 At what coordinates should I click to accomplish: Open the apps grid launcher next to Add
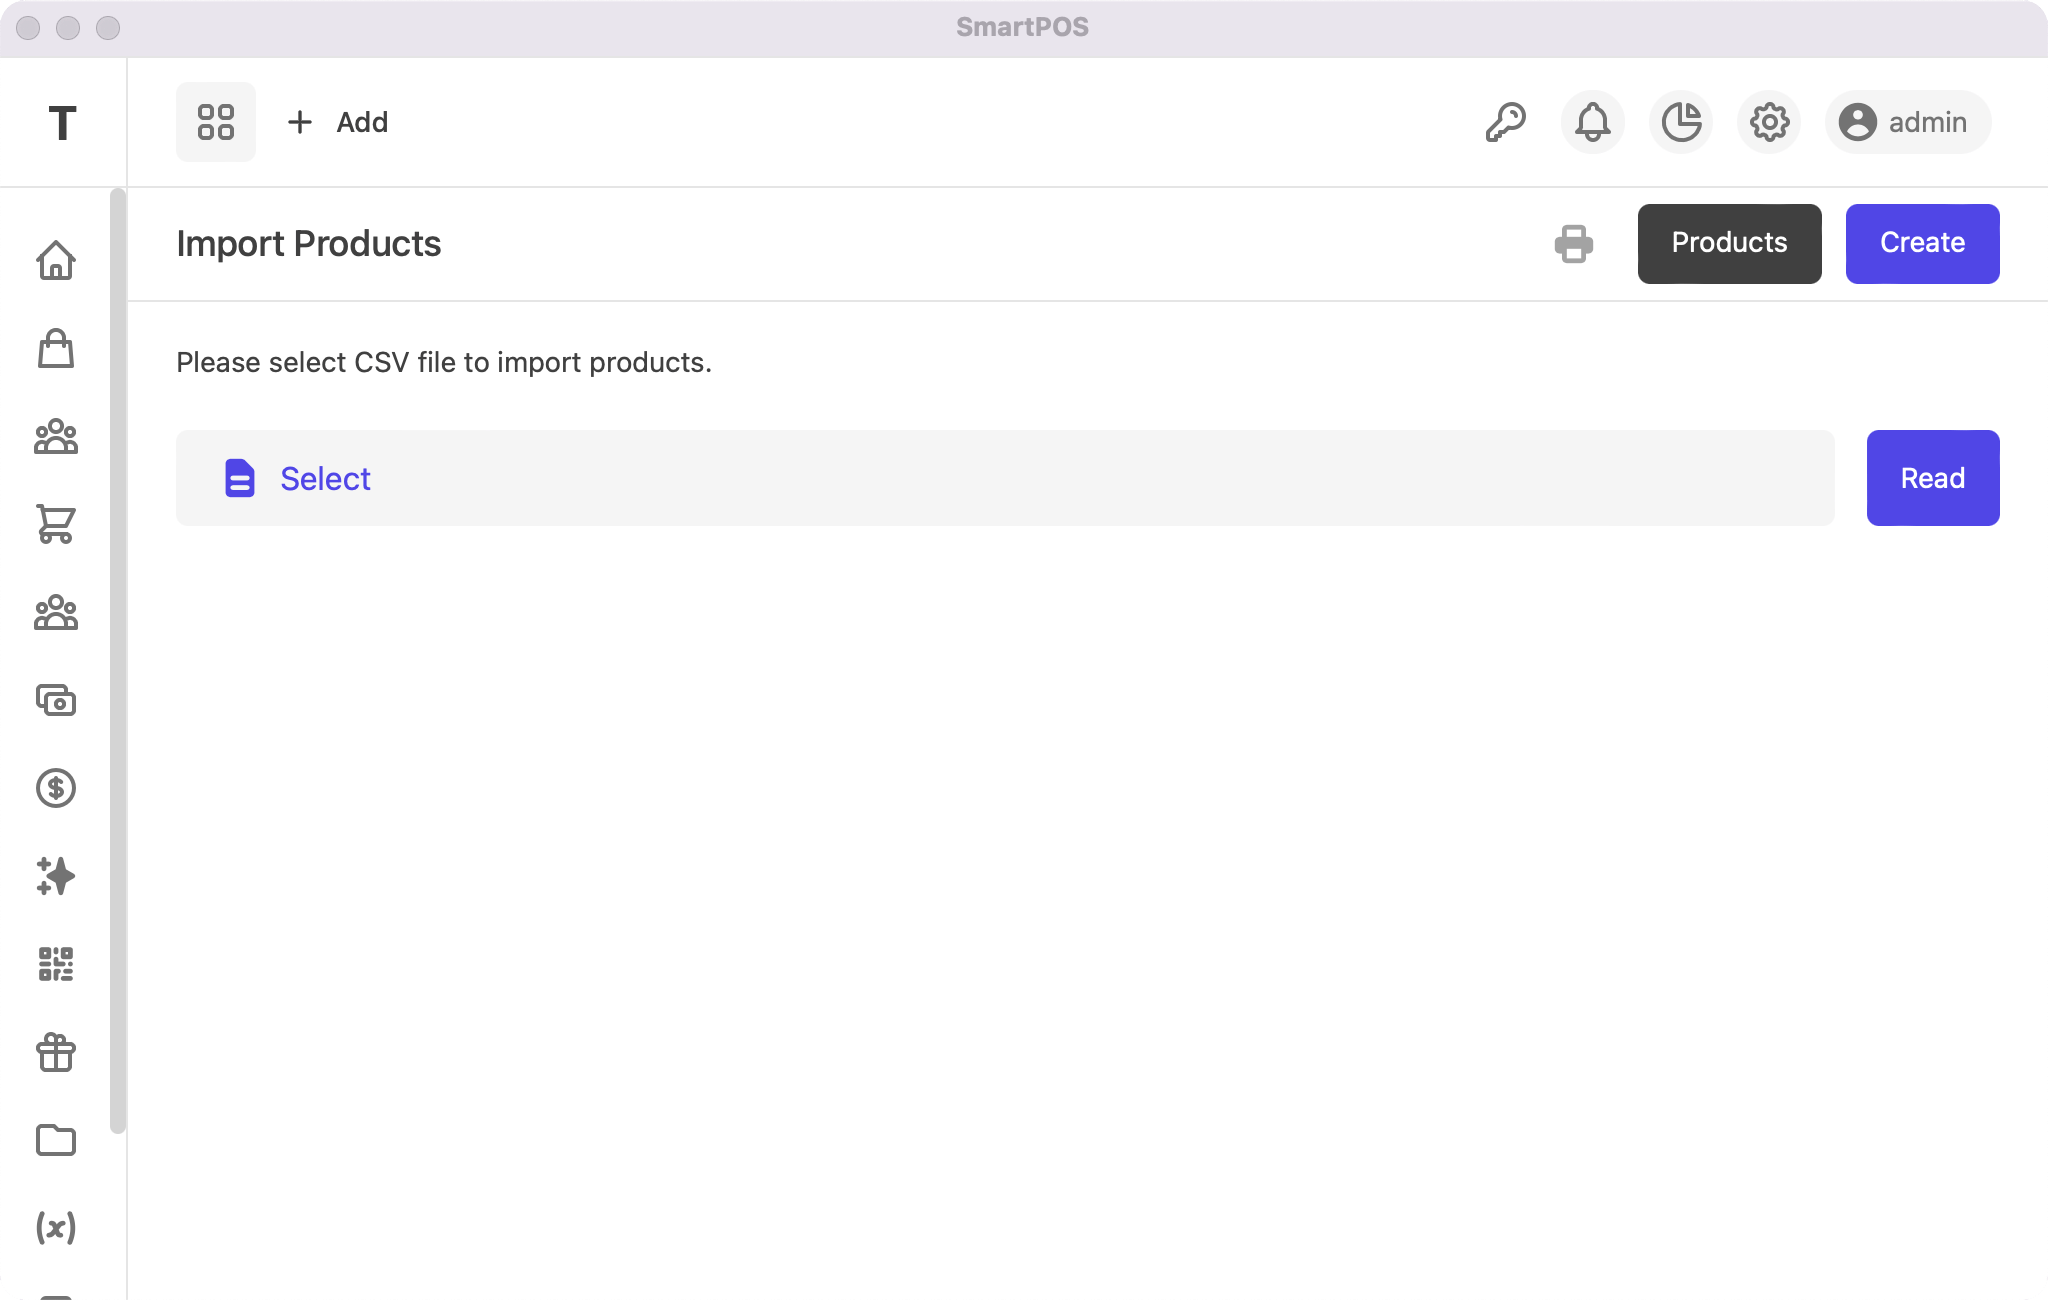point(216,121)
